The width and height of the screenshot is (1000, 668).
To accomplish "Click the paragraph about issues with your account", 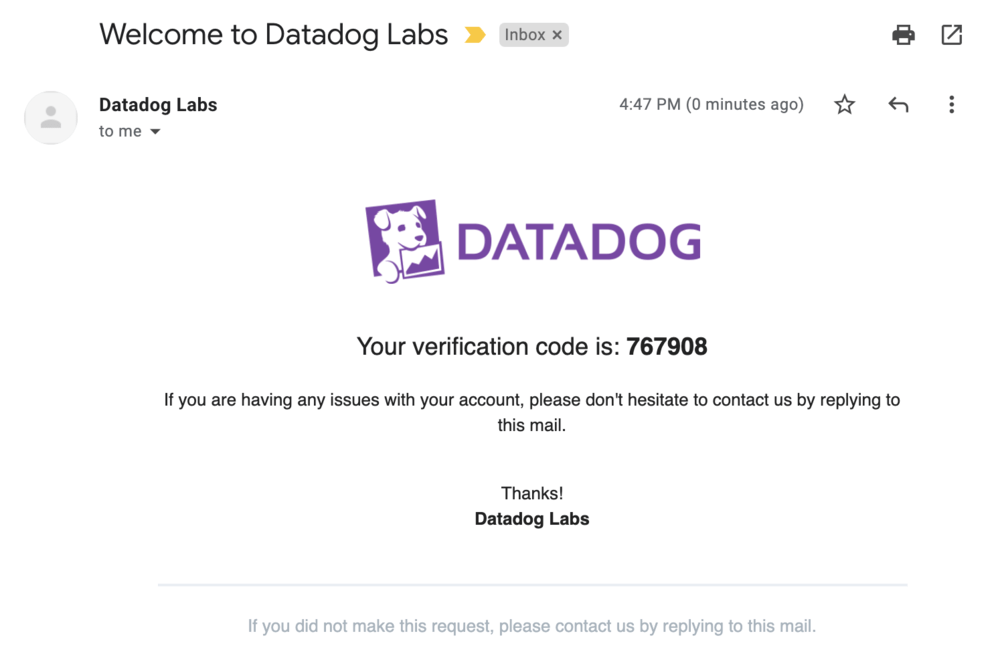I will pos(532,413).
